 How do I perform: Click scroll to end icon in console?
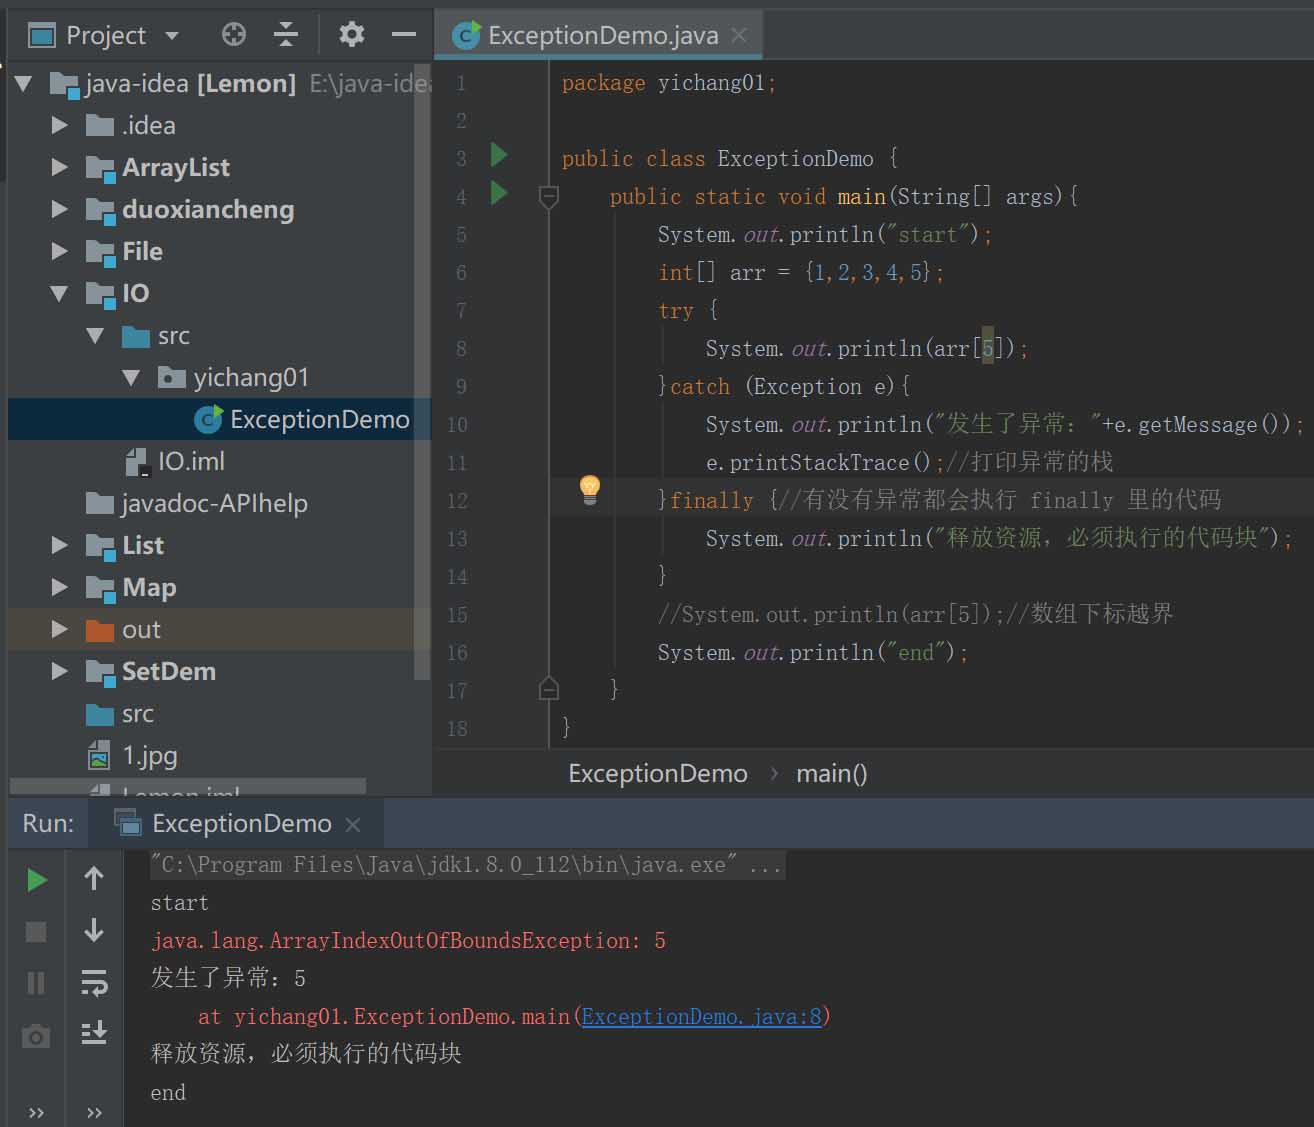click(94, 1033)
